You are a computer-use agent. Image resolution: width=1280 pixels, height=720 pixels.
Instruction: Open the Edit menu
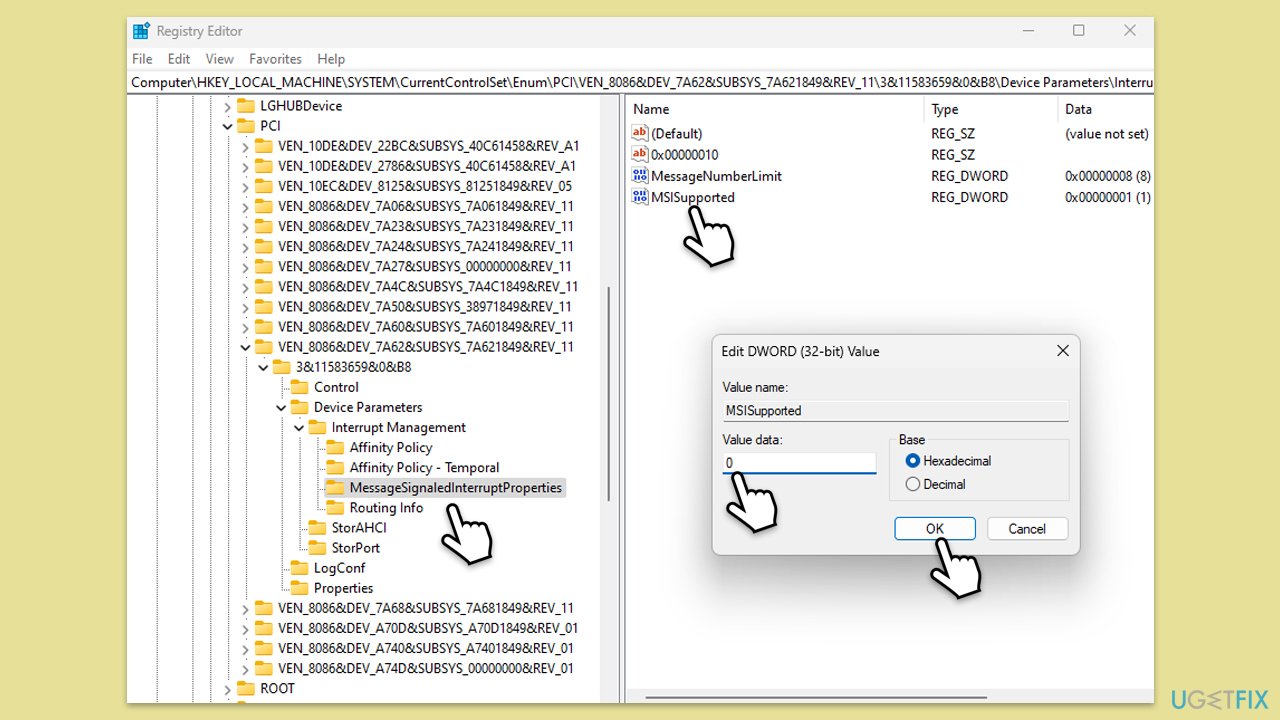click(x=179, y=59)
